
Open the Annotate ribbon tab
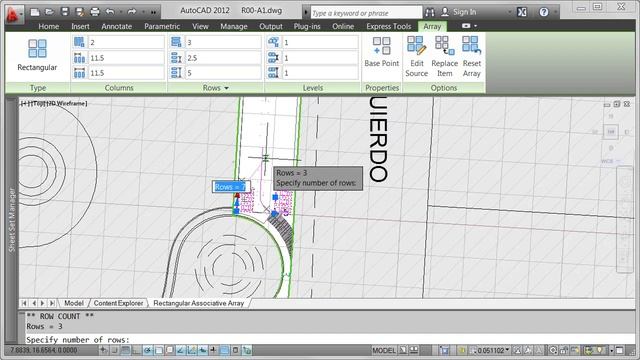pyautogui.click(x=116, y=26)
